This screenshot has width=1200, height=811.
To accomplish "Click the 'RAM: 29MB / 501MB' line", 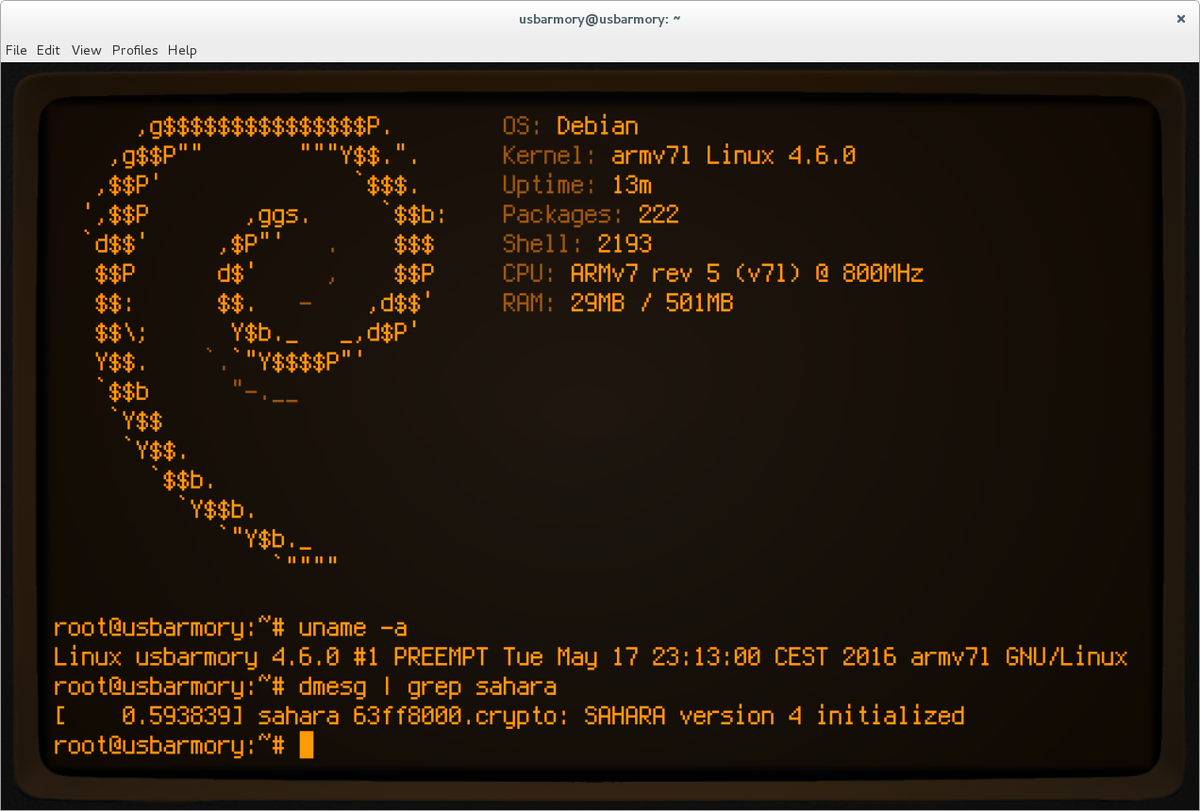I will tap(618, 303).
